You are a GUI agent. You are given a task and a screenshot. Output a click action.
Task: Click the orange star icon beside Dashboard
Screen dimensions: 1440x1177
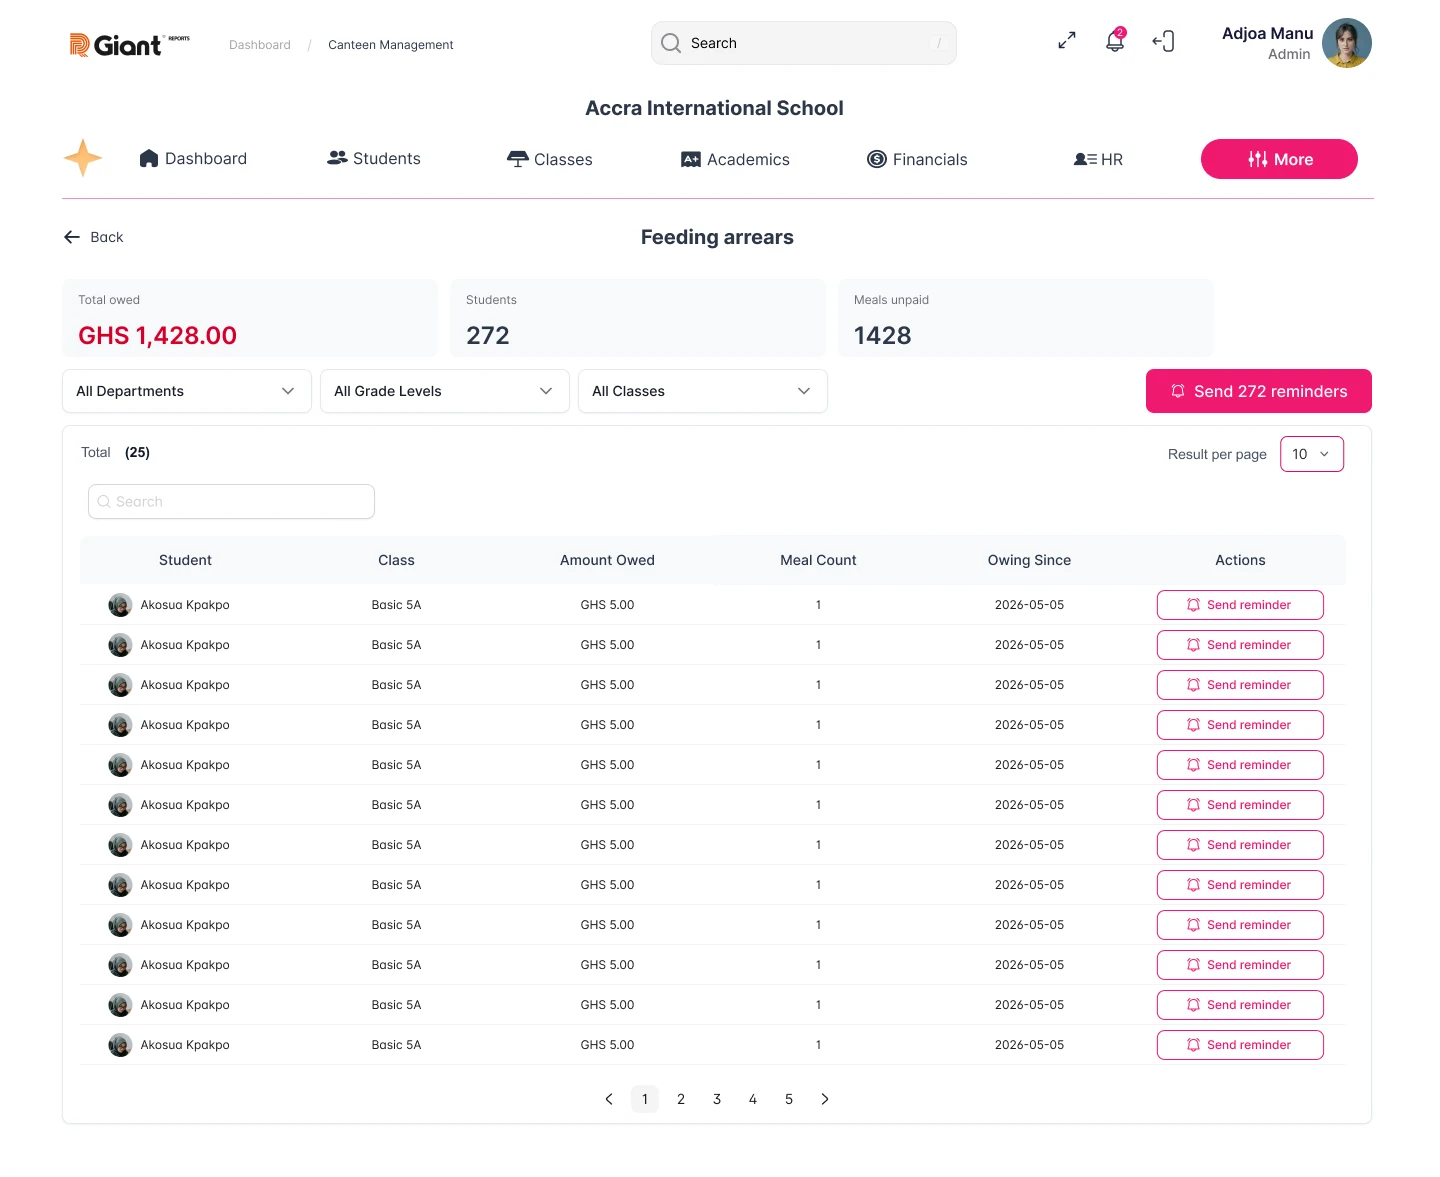(83, 158)
